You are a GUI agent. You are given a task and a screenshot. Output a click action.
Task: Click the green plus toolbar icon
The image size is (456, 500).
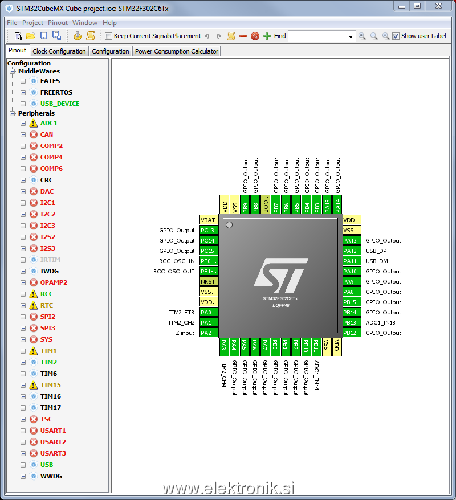pyautogui.click(x=267, y=36)
